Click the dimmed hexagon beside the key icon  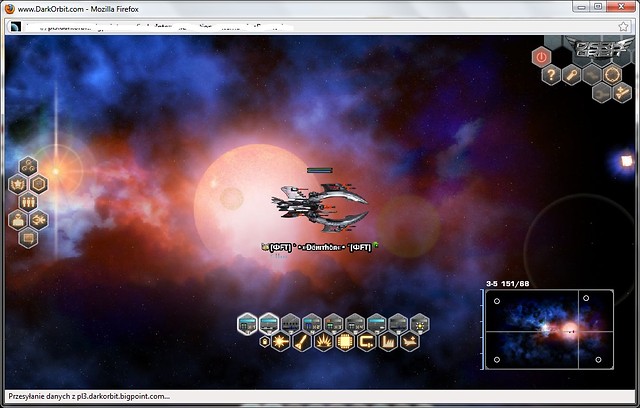point(592,75)
